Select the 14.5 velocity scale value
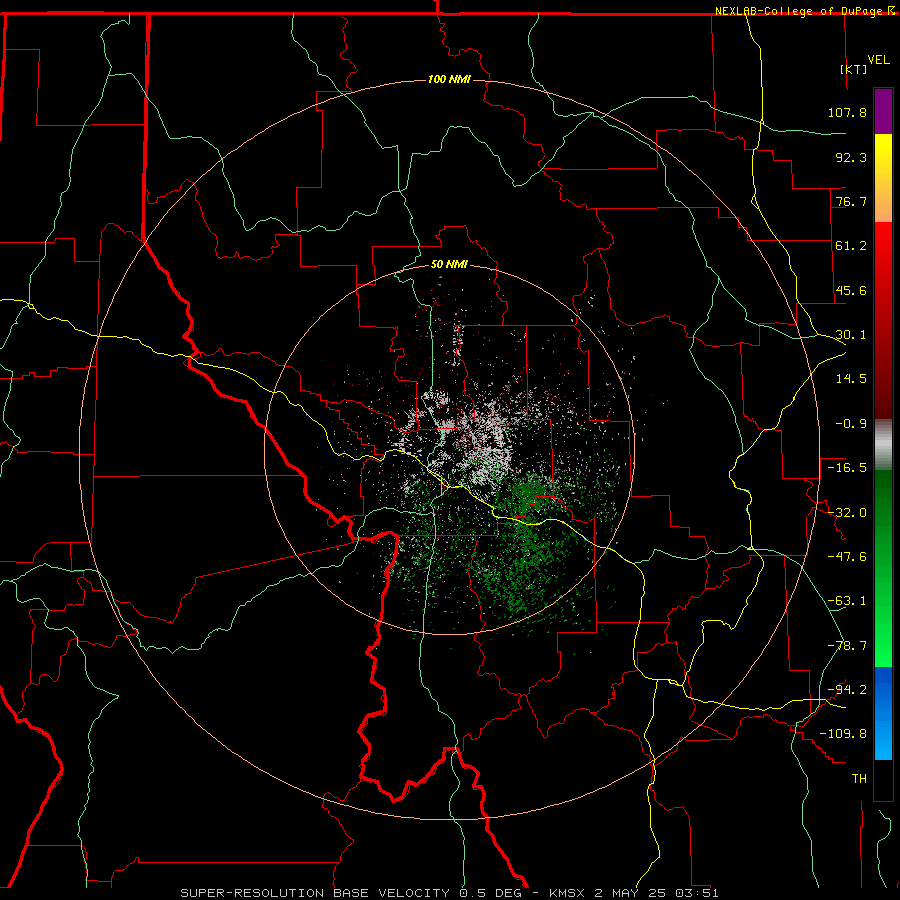 851,379
